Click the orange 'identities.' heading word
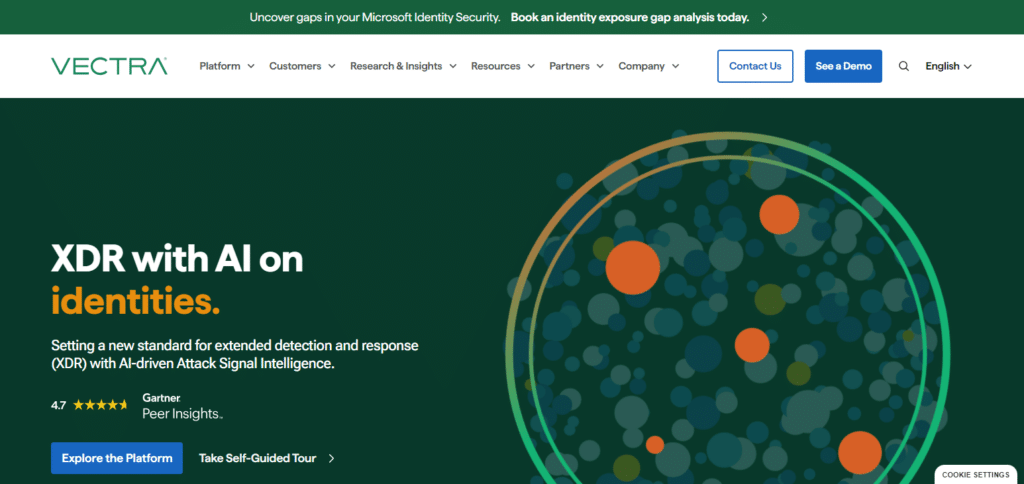Viewport: 1024px width, 484px height. point(135,301)
